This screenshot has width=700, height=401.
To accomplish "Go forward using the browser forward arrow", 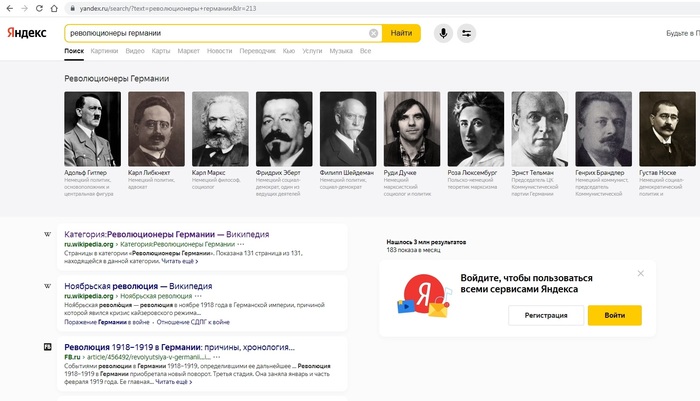I will tap(24, 8).
